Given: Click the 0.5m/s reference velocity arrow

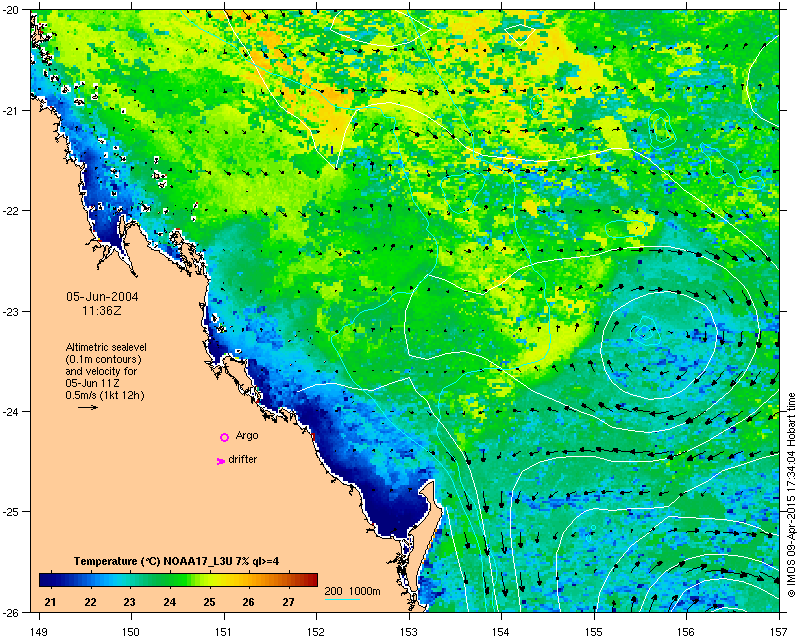Looking at the screenshot, I should (x=88, y=407).
